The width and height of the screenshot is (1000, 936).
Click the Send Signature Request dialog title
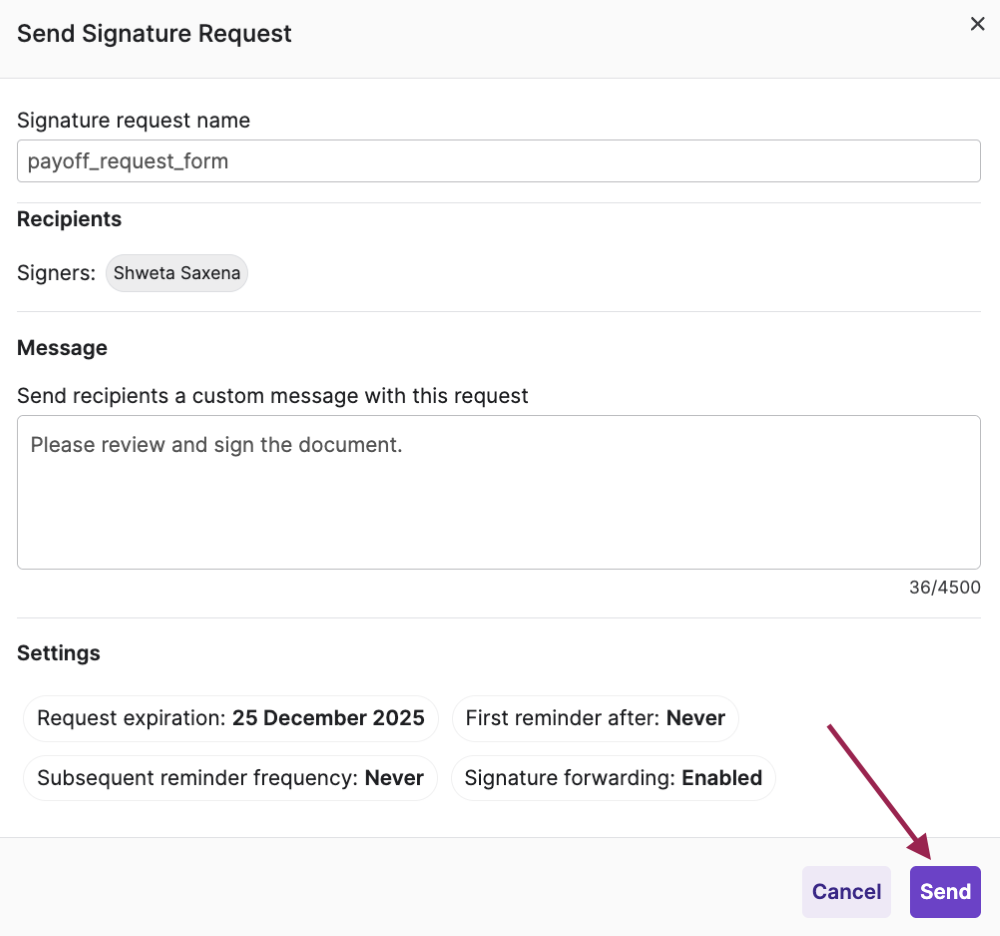[x=155, y=33]
